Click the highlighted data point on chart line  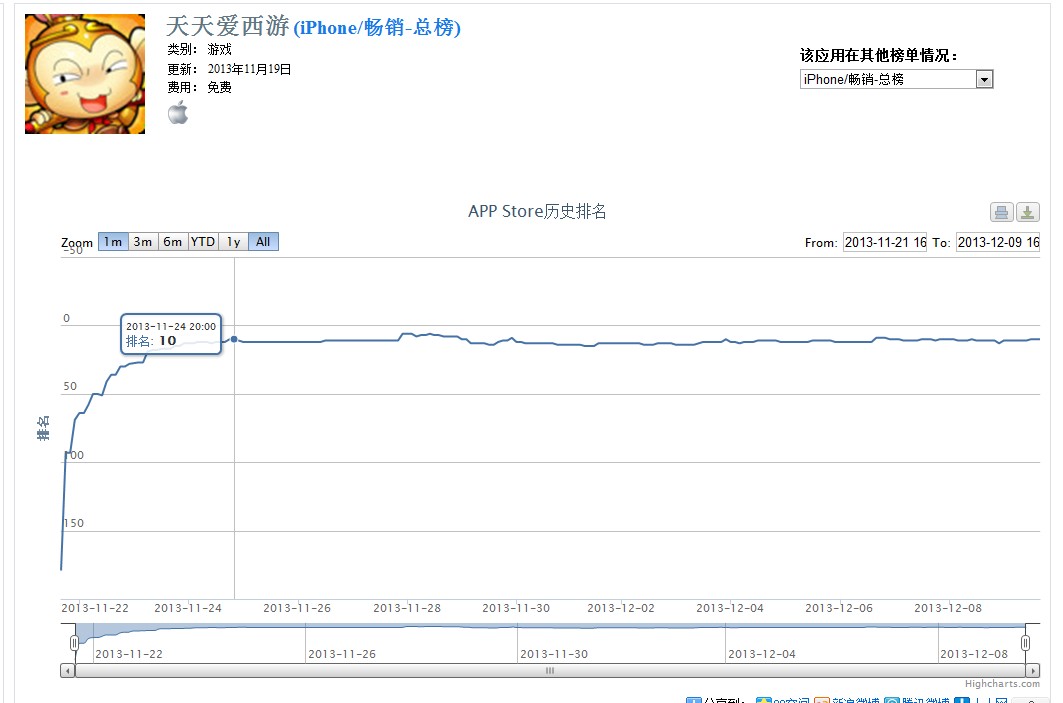coord(234,339)
